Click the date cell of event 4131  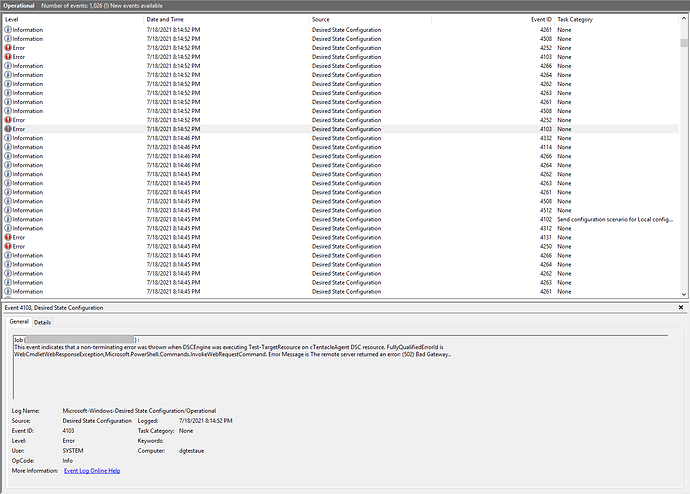click(x=173, y=237)
